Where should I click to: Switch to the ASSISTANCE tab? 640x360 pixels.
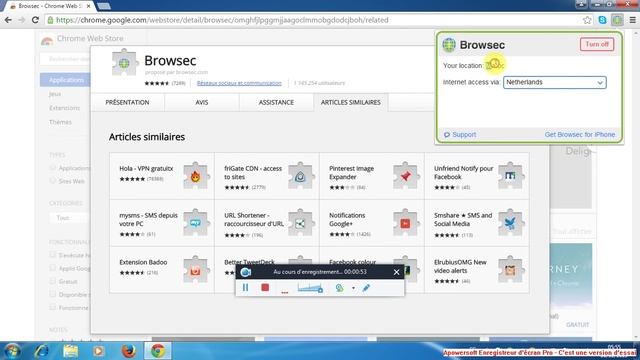click(x=276, y=102)
